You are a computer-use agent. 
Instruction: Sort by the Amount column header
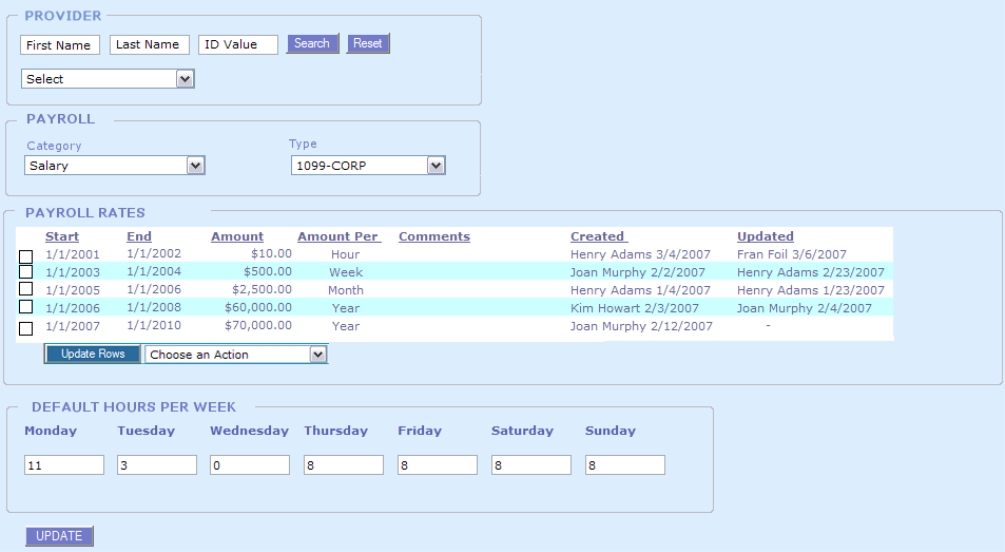coord(237,237)
